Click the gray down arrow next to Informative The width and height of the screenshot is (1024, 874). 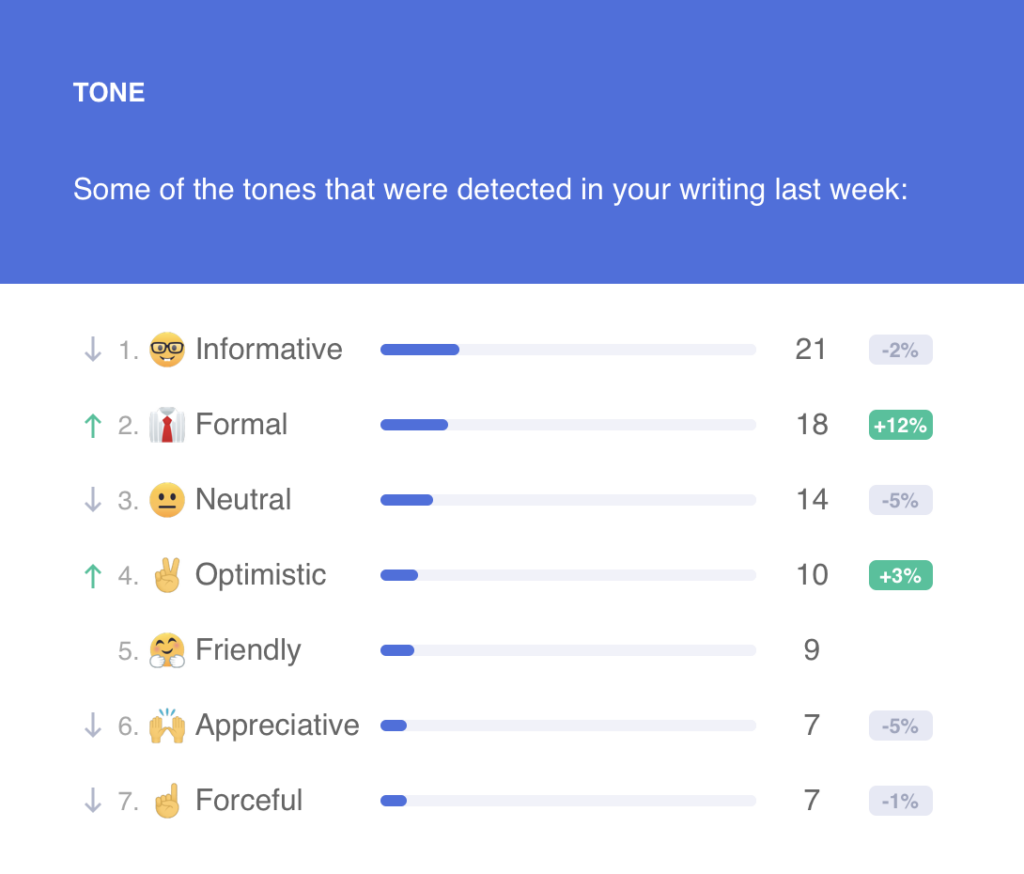tap(93, 349)
